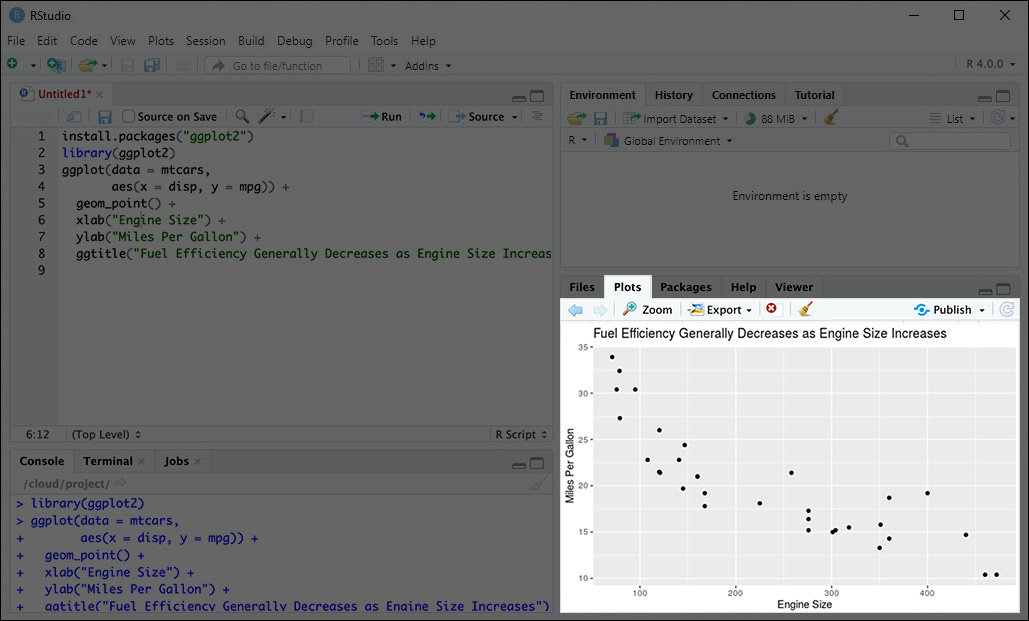Click the Create Project icon

point(56,65)
